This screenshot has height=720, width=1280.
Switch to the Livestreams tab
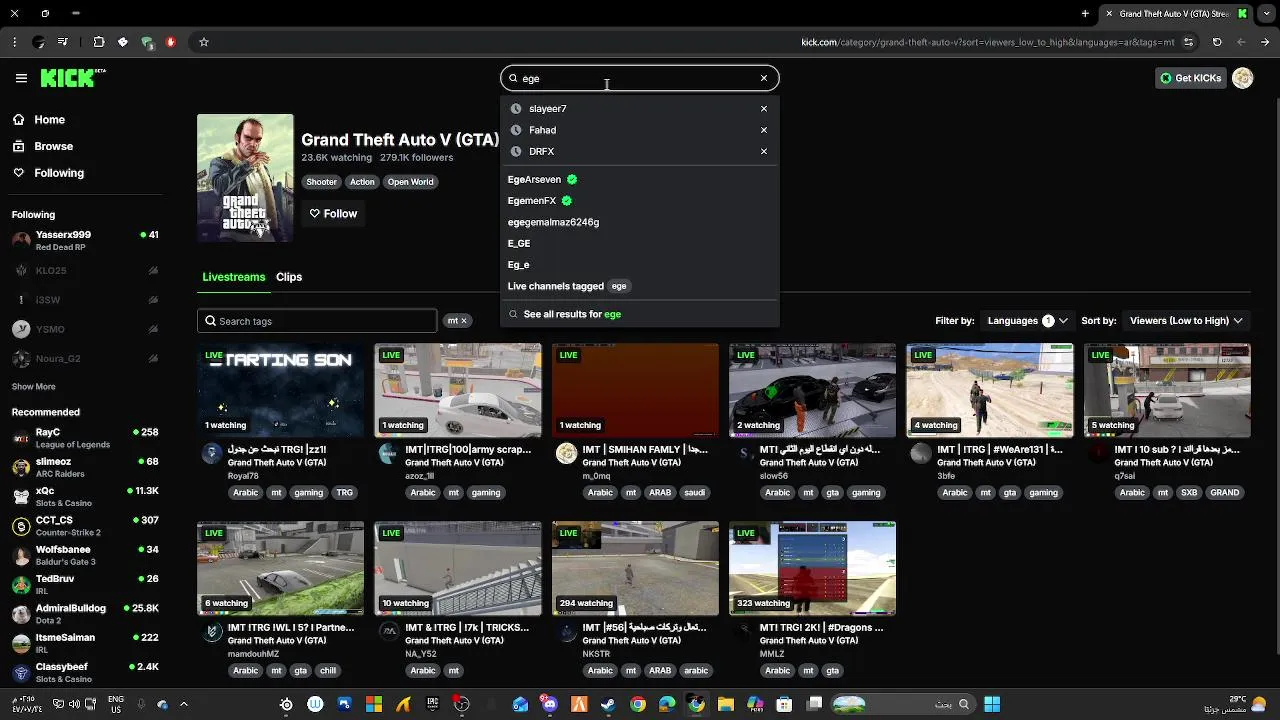pyautogui.click(x=234, y=277)
